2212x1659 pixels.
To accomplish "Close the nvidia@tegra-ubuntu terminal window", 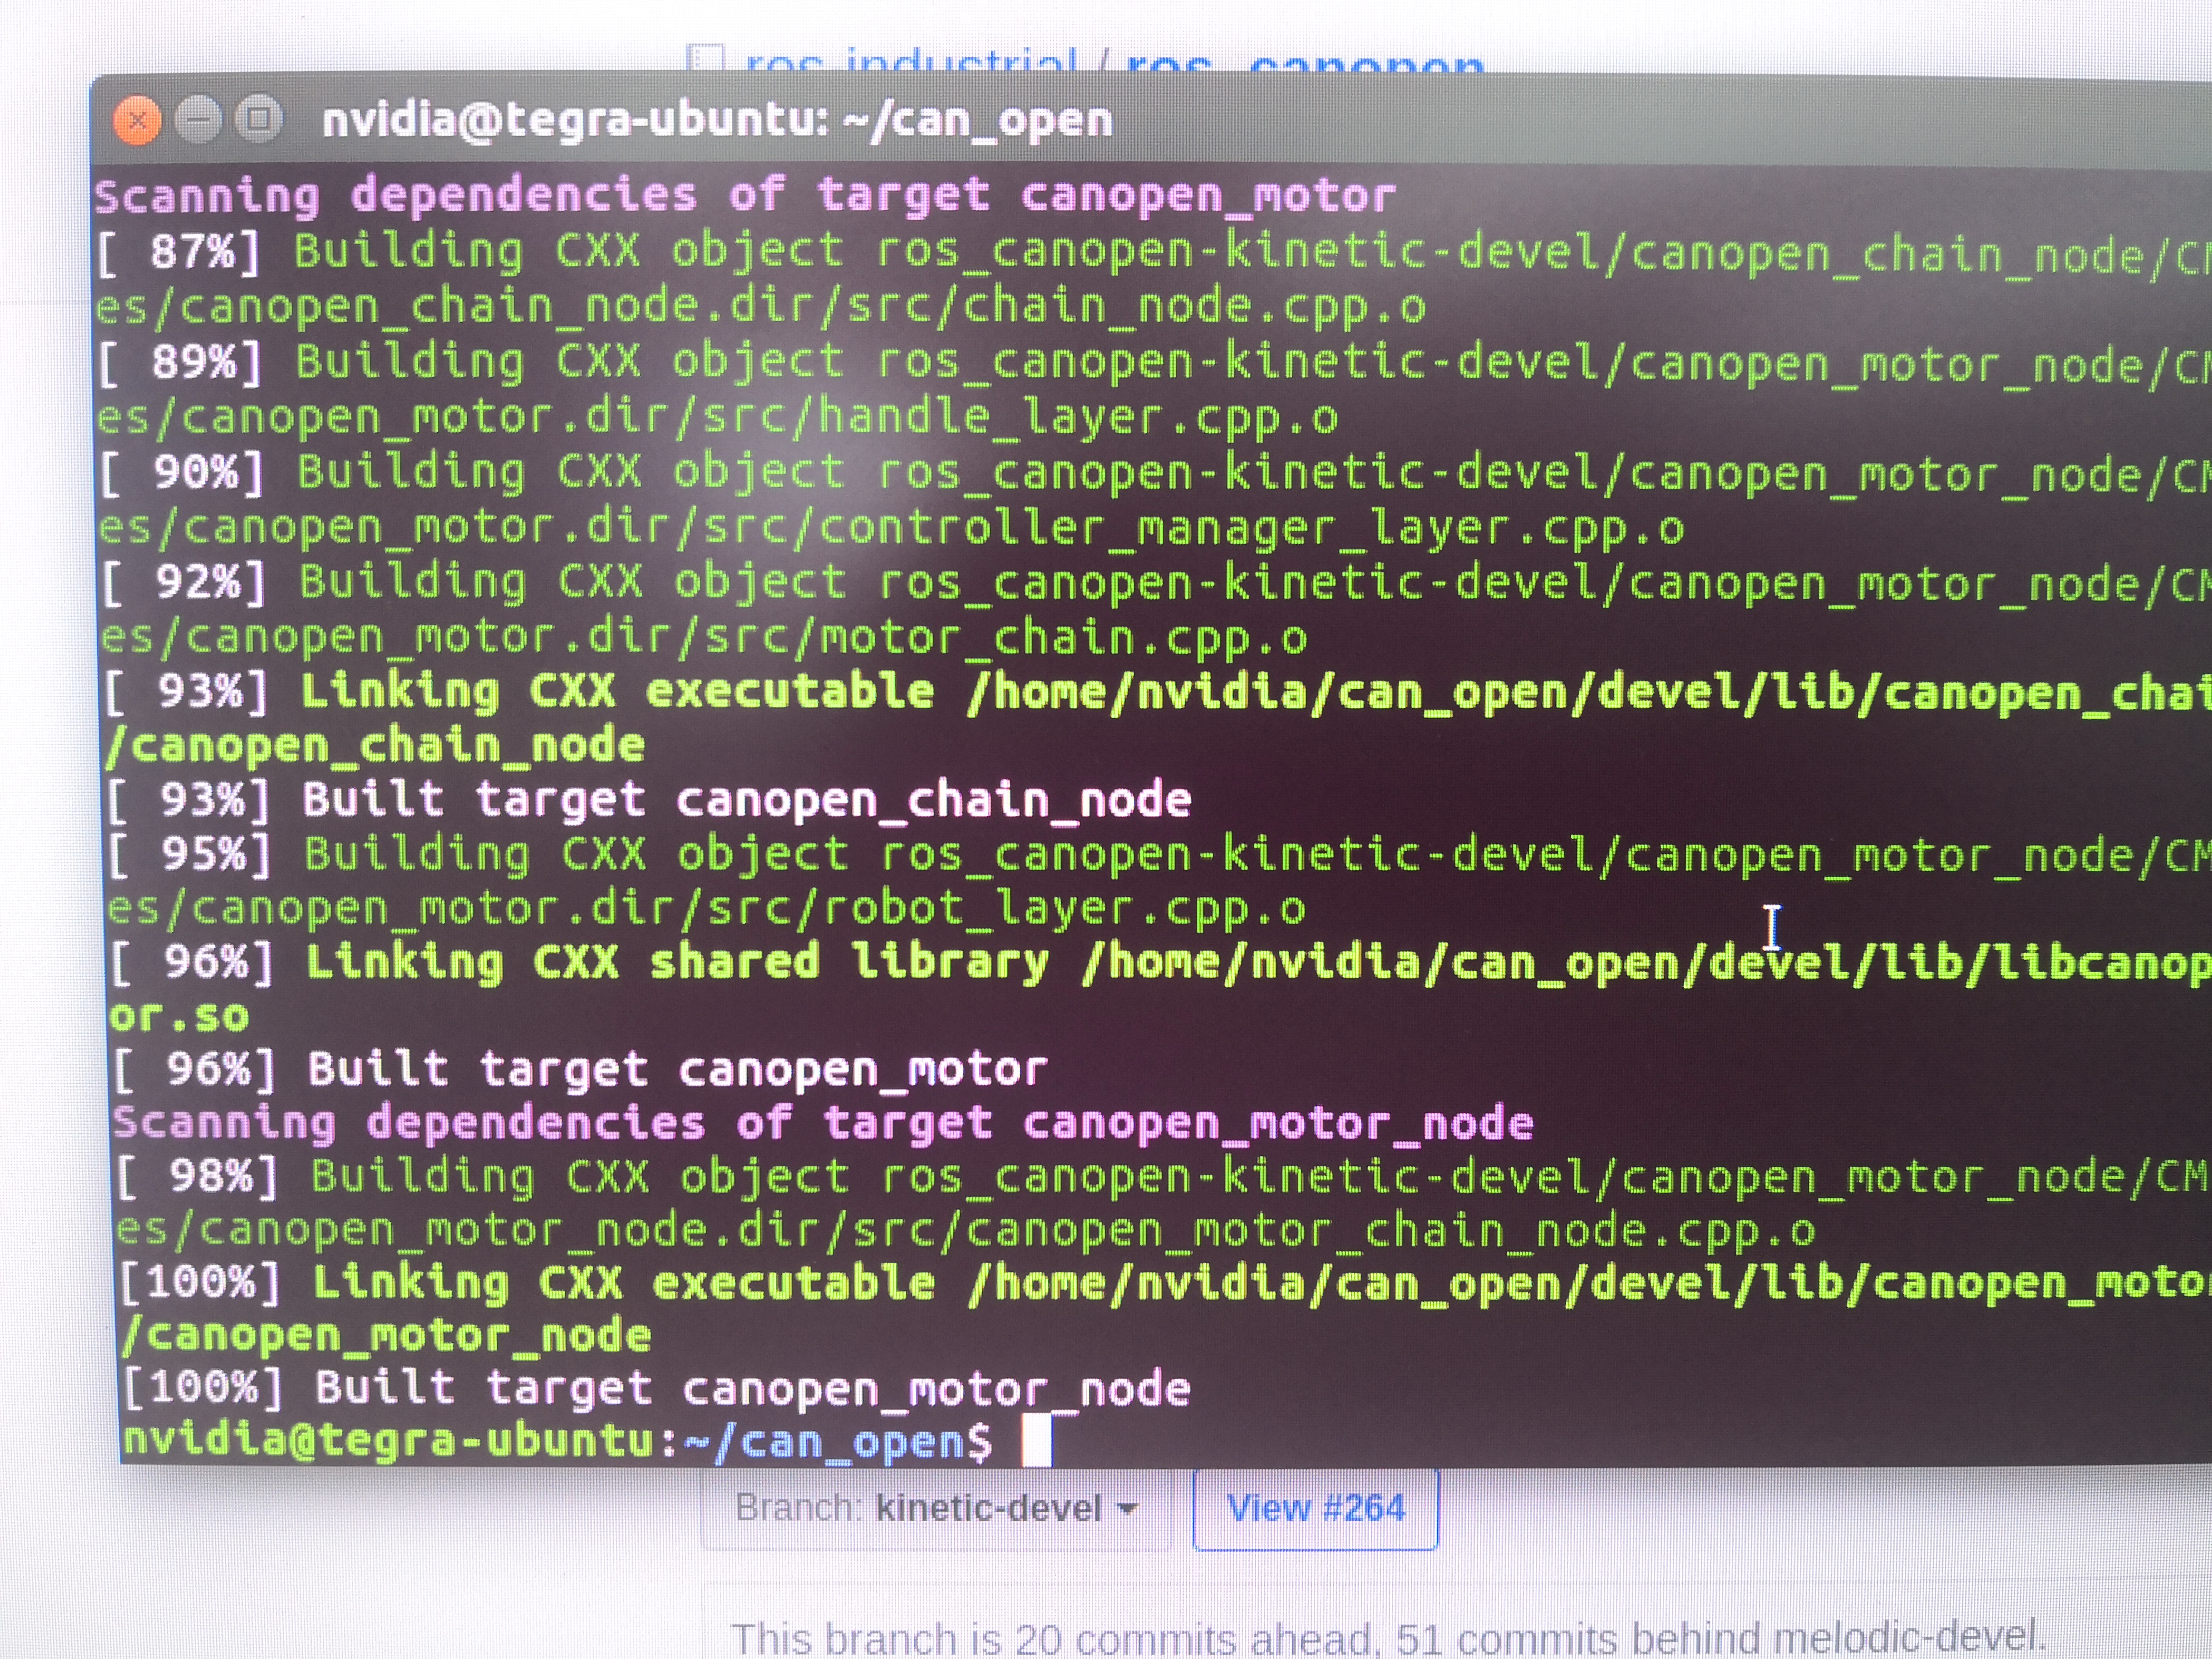I will [137, 121].
